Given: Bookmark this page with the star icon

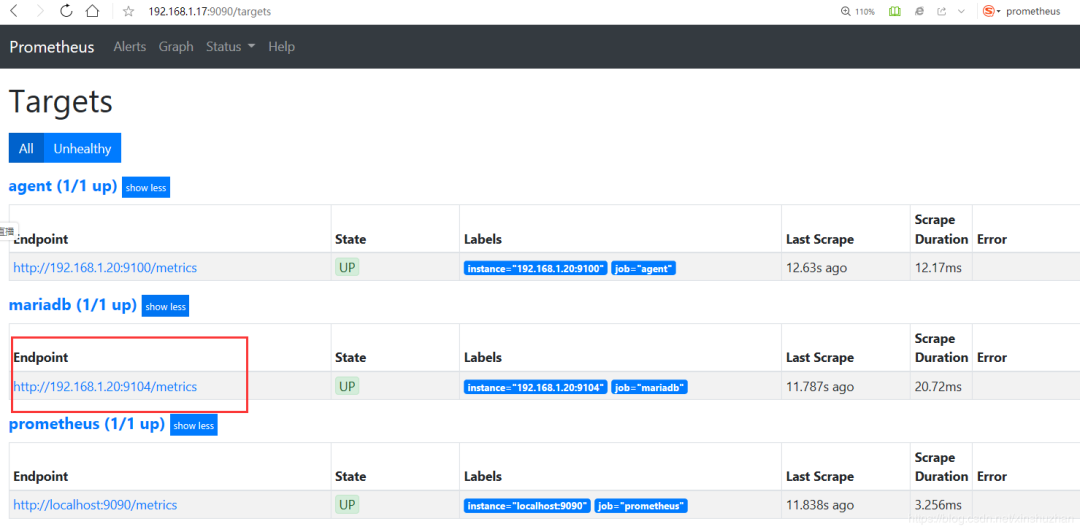Looking at the screenshot, I should click(128, 12).
